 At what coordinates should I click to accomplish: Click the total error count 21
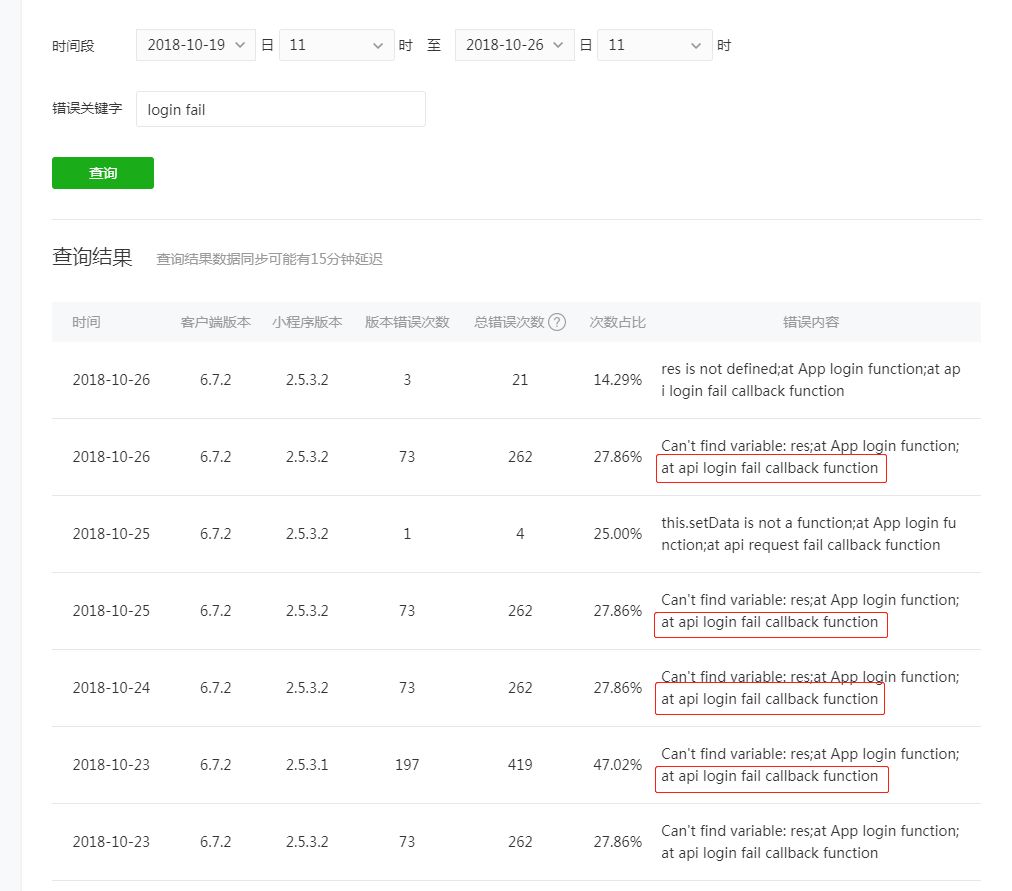520,380
